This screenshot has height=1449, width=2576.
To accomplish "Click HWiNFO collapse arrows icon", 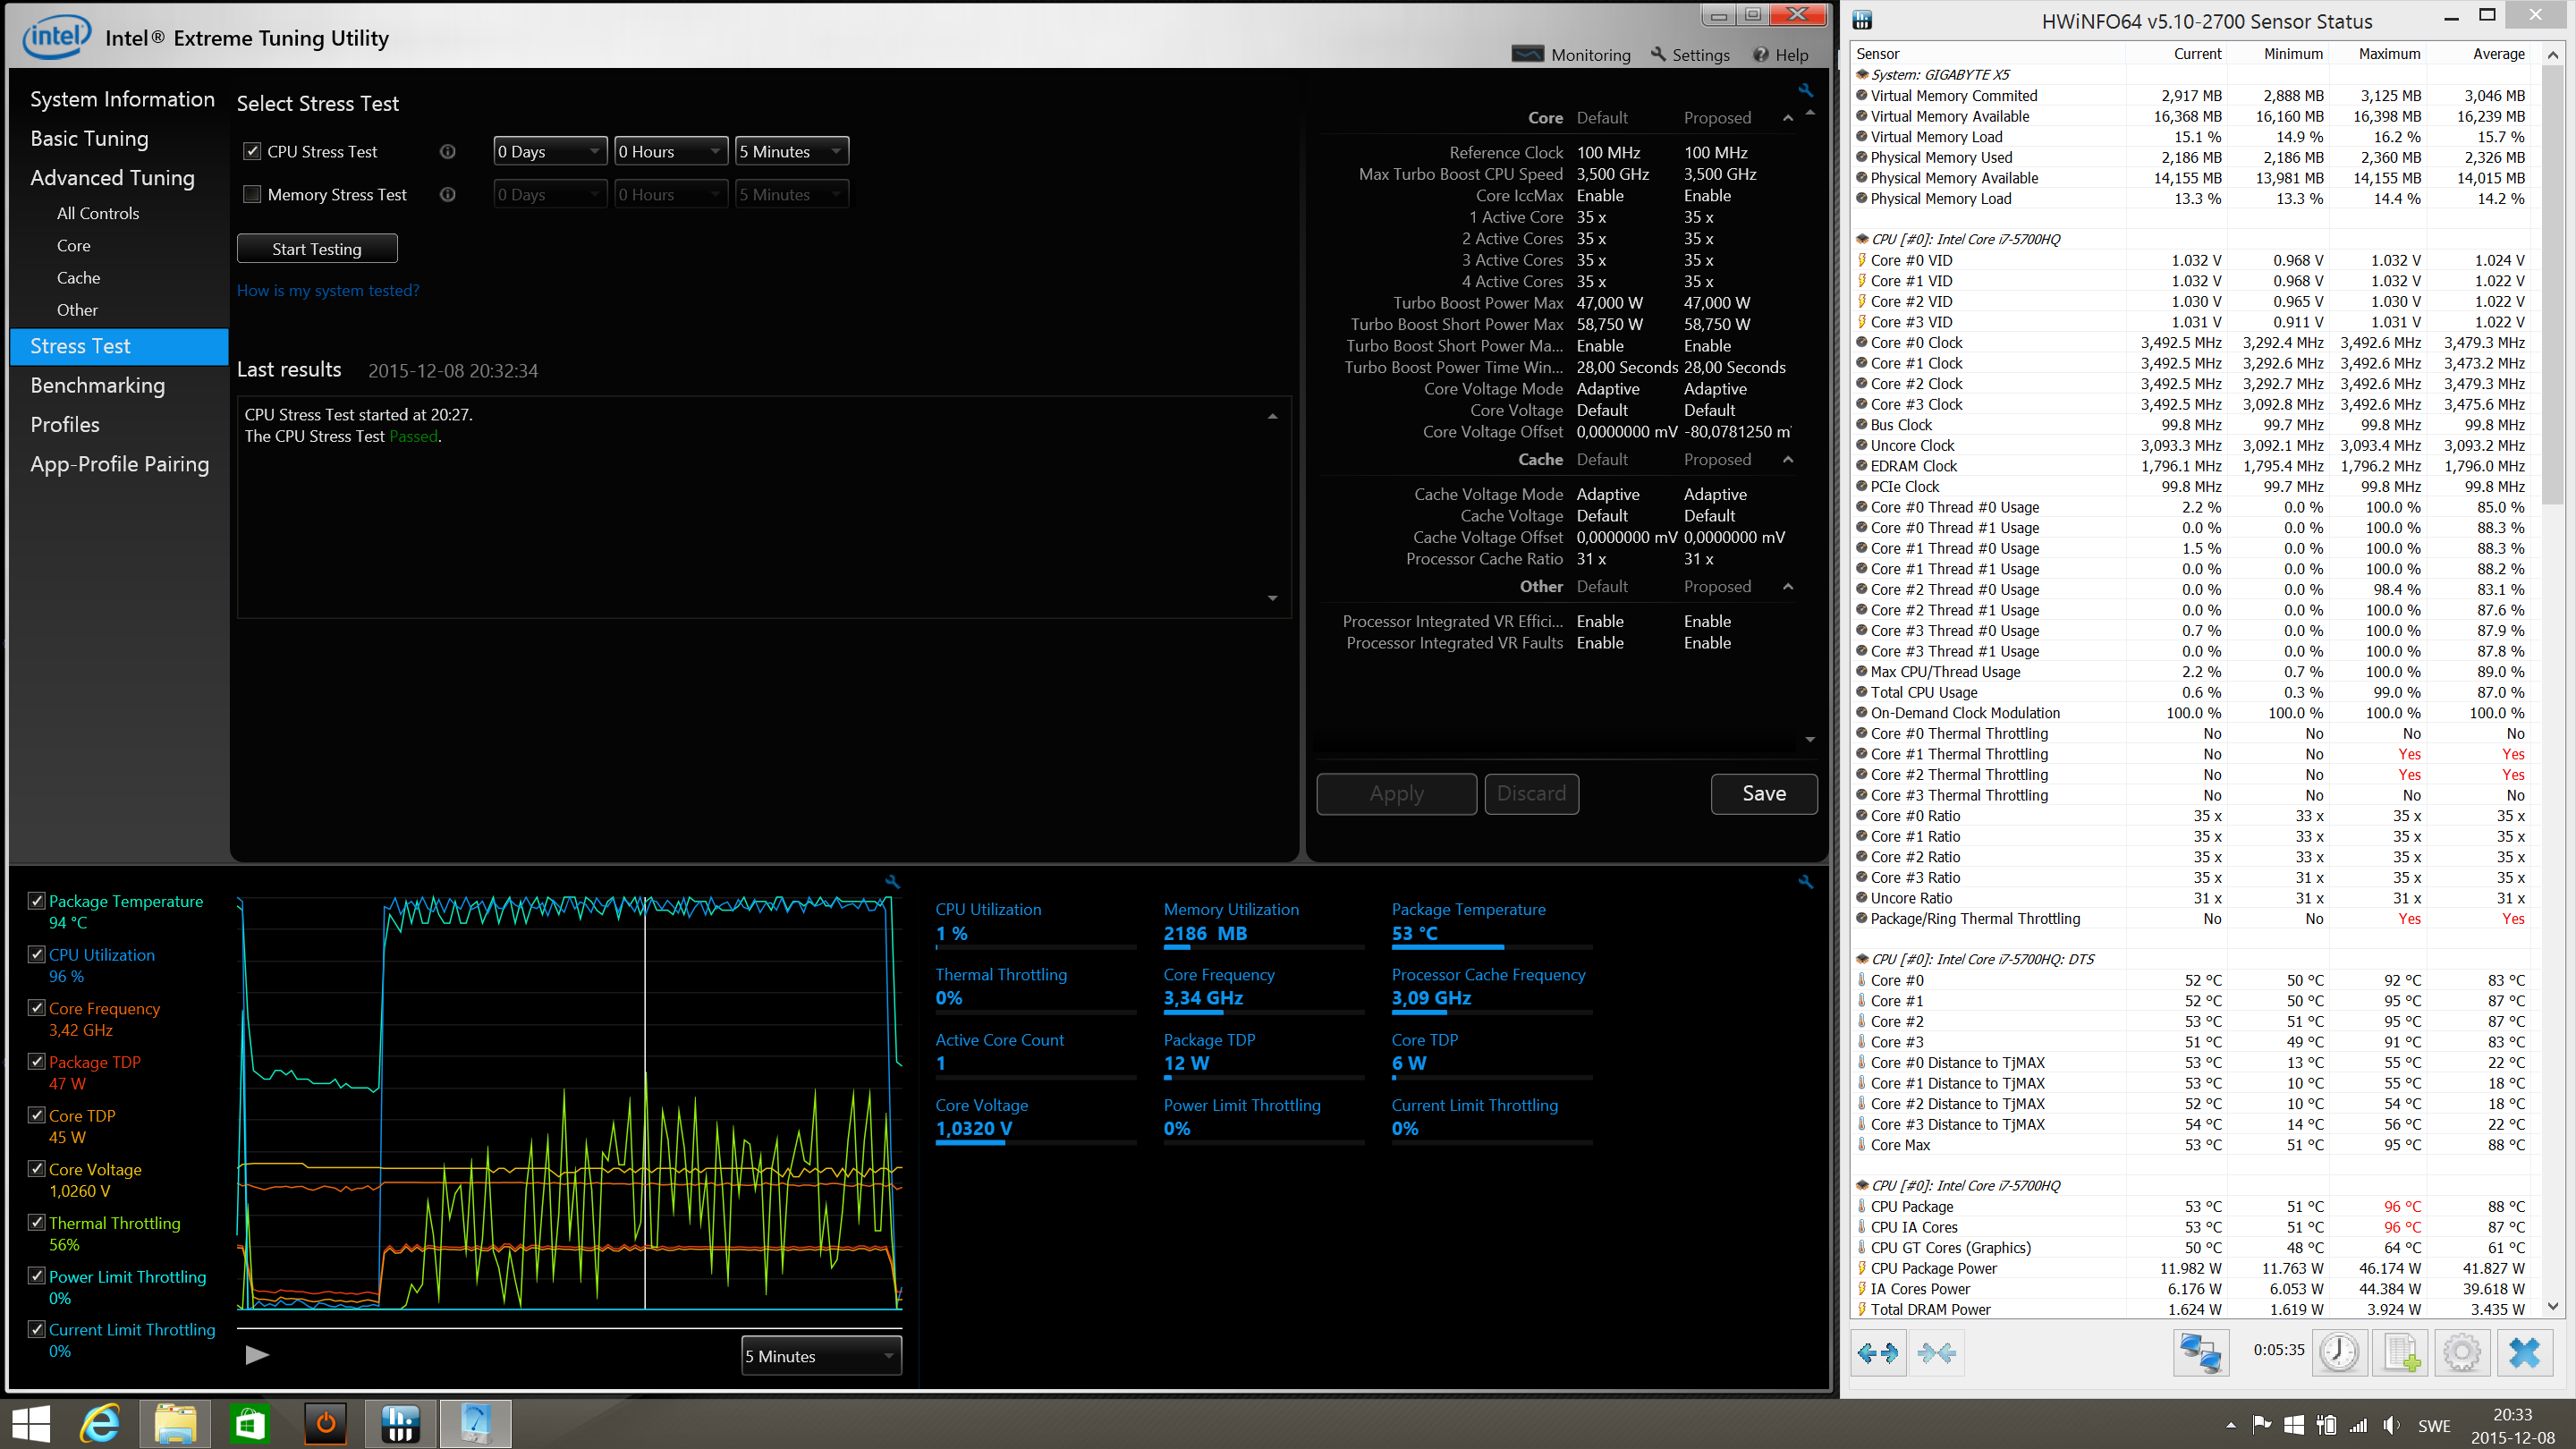I will coord(1937,1353).
